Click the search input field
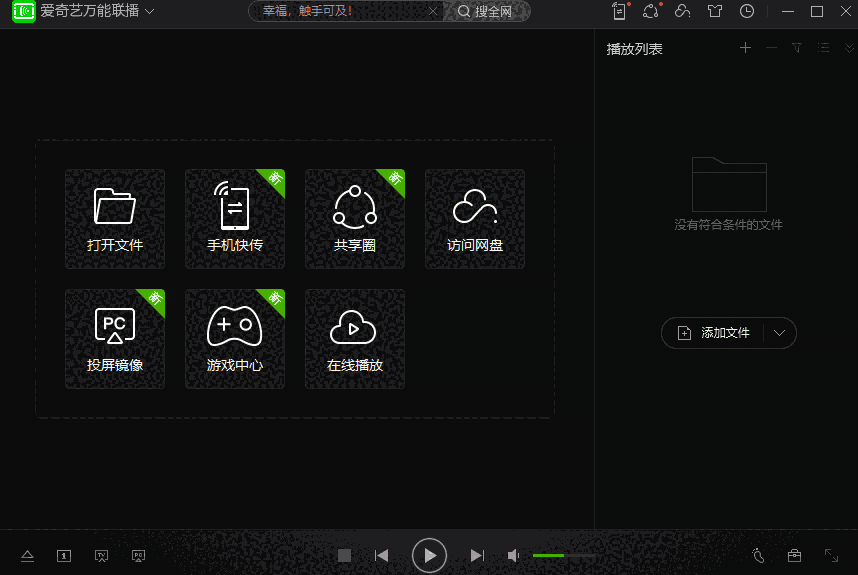 pyautogui.click(x=340, y=12)
